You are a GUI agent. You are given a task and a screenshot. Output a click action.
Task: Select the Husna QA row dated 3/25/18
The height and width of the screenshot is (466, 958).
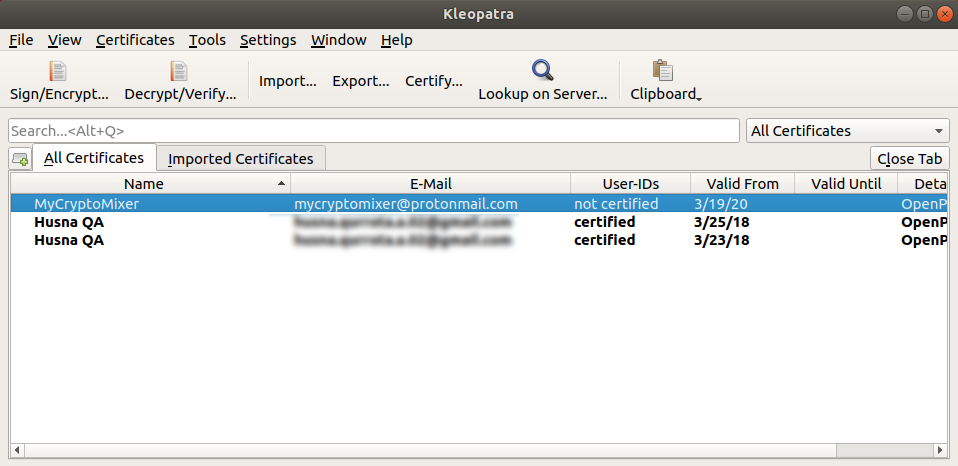pyautogui.click(x=479, y=222)
